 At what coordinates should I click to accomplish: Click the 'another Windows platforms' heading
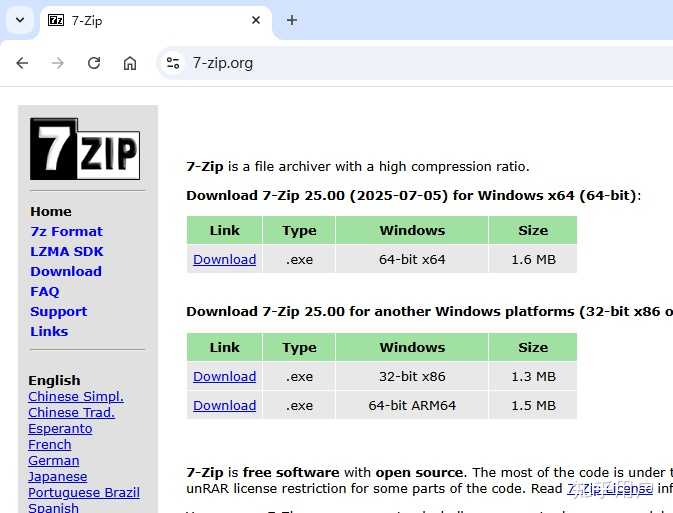(430, 311)
